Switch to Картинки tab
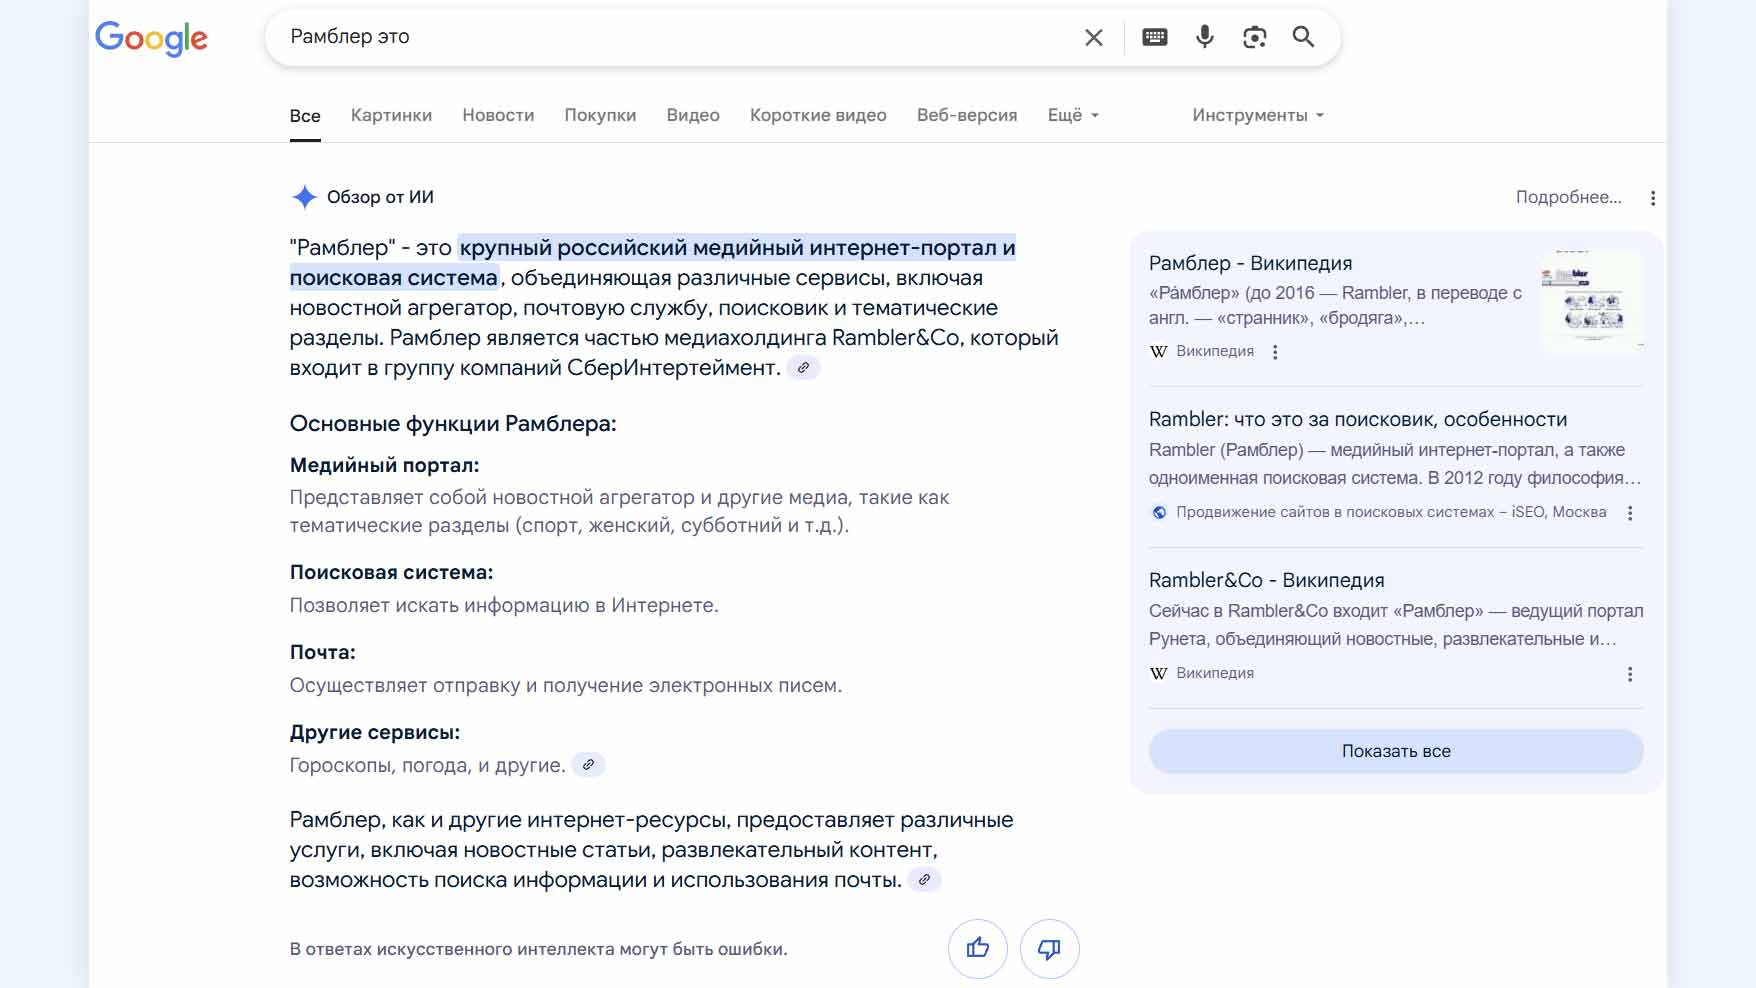The height and width of the screenshot is (988, 1756). coord(391,115)
